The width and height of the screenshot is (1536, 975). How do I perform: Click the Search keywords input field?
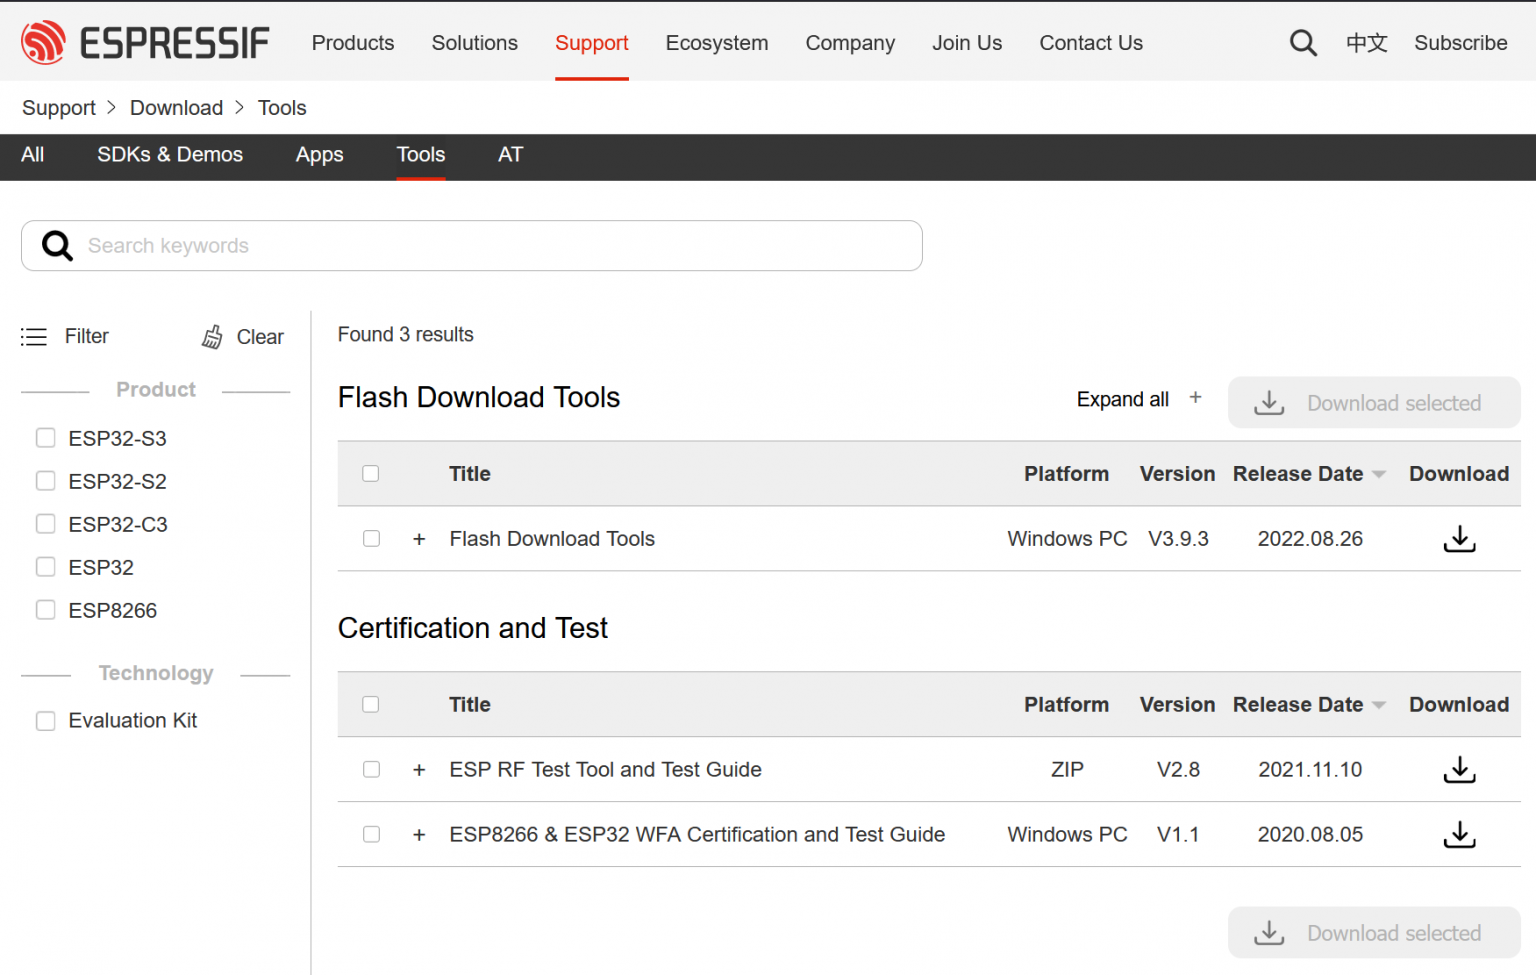pyautogui.click(x=400, y=245)
